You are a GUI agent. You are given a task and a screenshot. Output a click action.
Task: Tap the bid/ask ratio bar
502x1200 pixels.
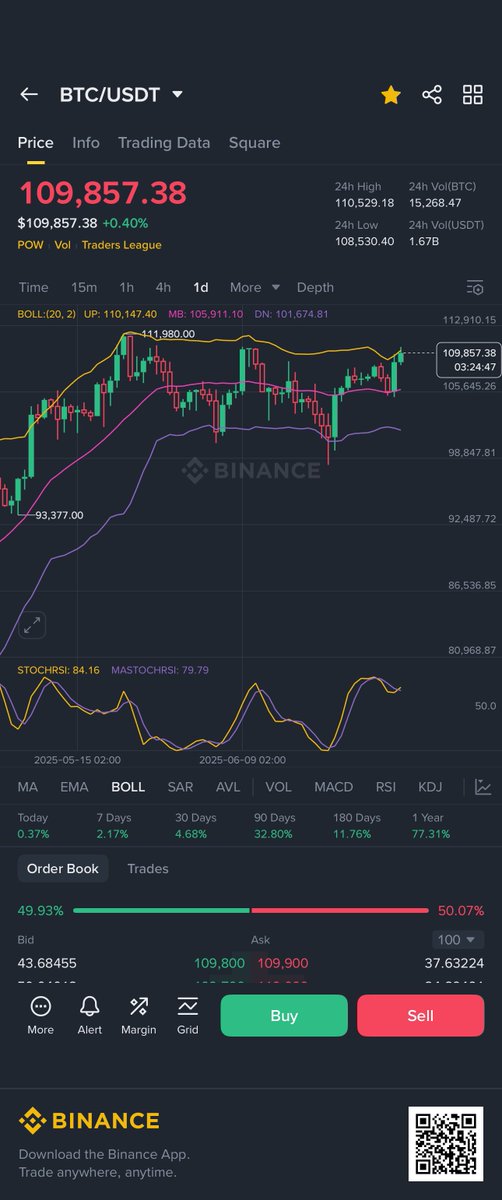251,911
